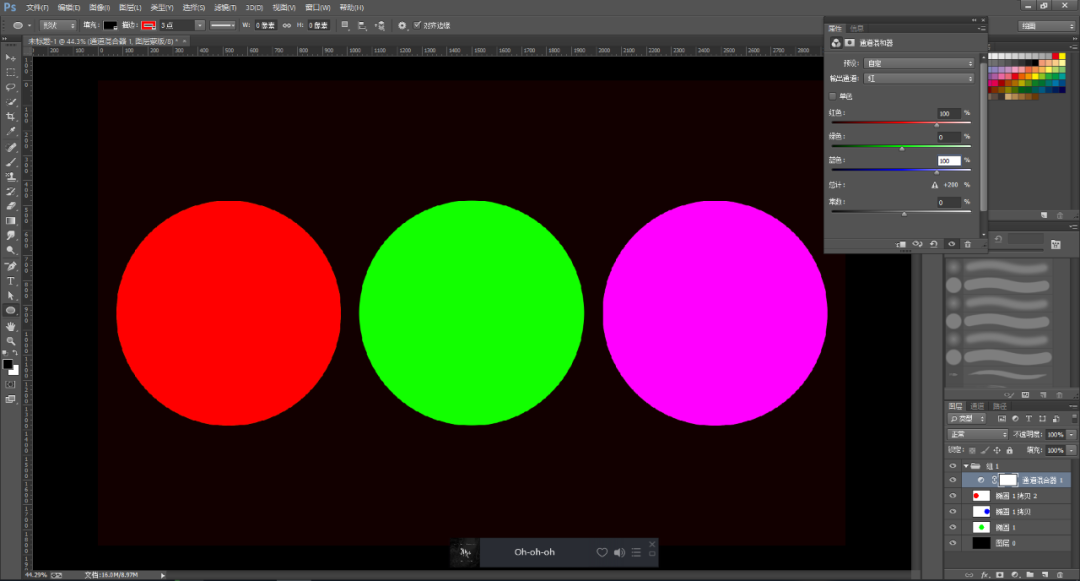Click the stroke color swatch in options bar
This screenshot has height=581, width=1080.
click(x=148, y=25)
